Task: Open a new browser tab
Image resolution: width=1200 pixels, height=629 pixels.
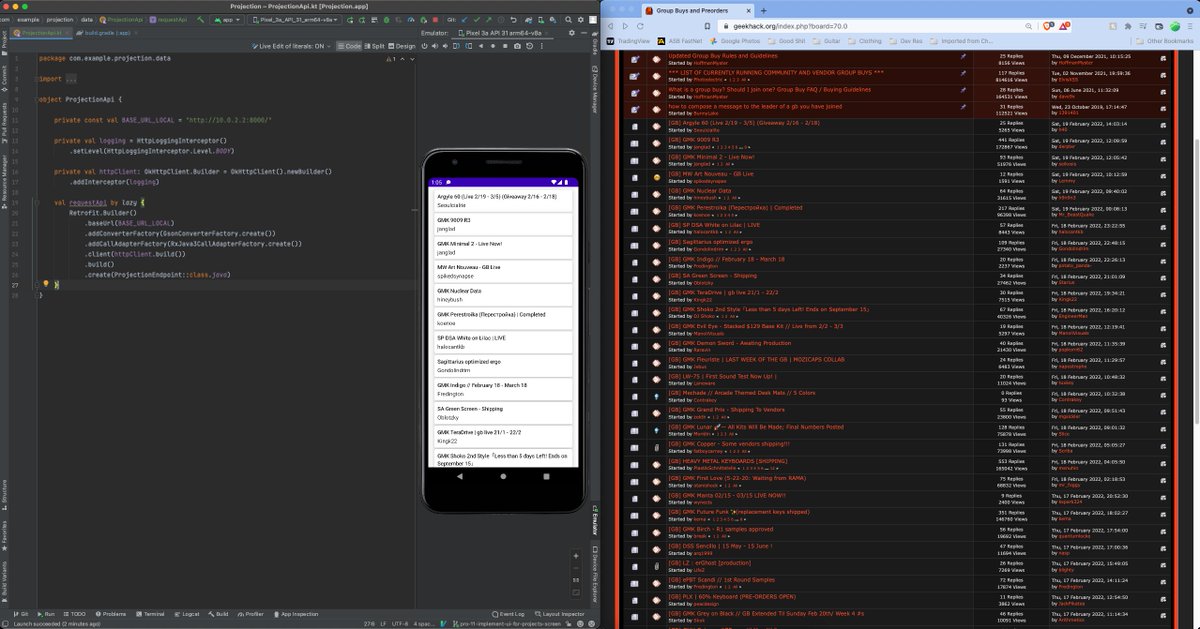Action: (x=764, y=10)
